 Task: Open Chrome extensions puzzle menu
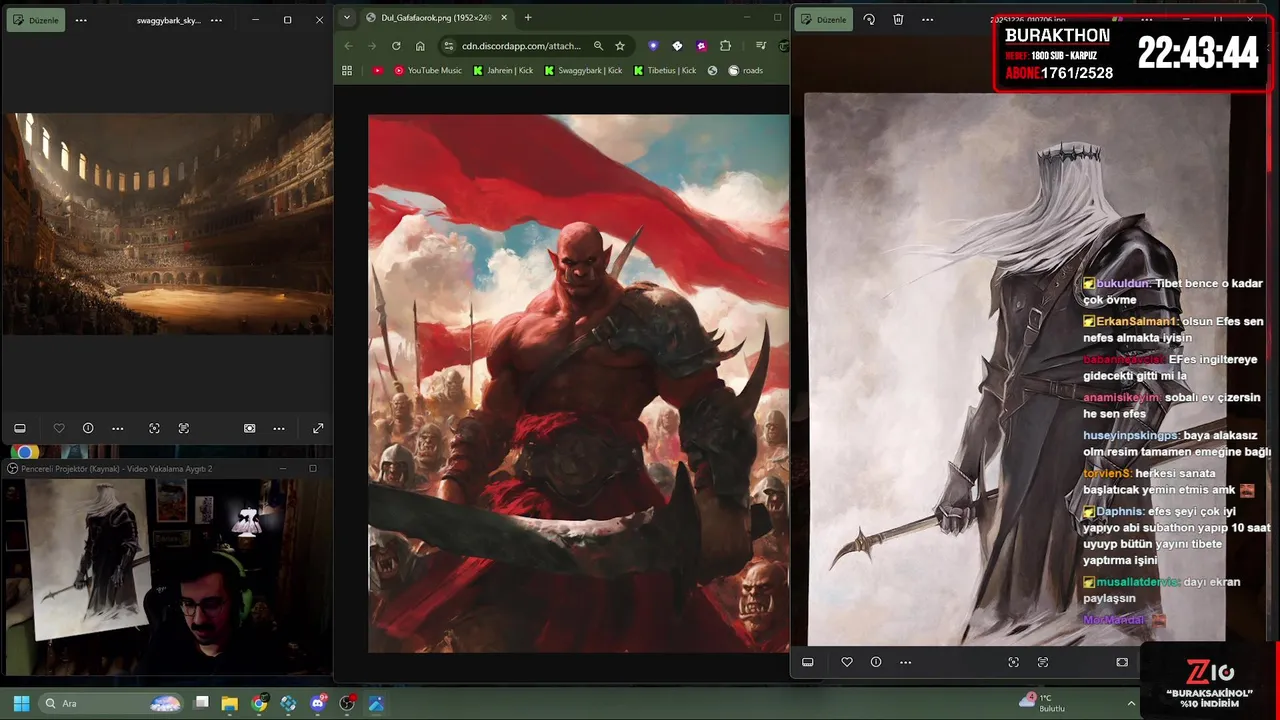725,46
